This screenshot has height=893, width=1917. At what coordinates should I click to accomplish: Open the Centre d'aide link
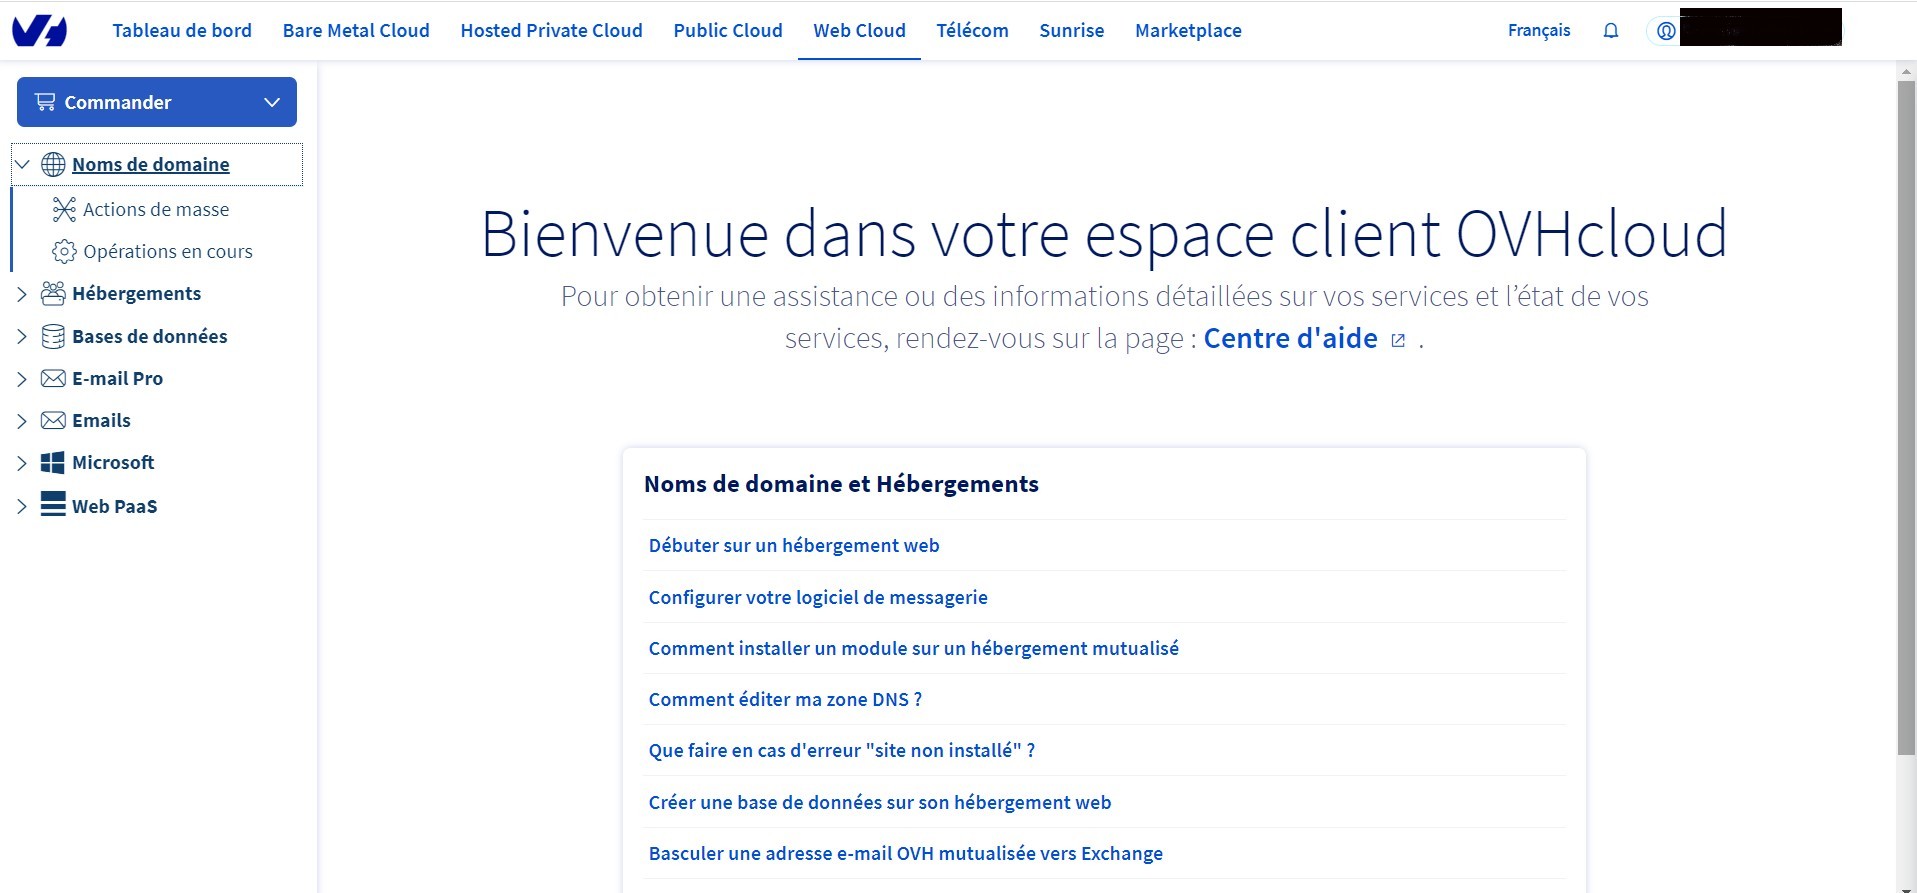click(1290, 339)
